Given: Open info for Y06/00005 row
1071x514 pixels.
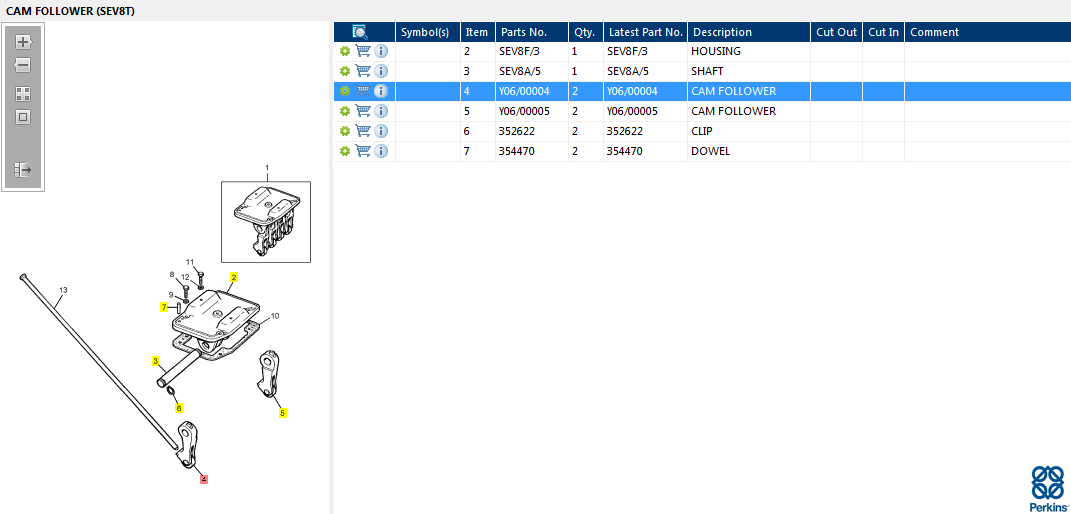Looking at the screenshot, I should pos(381,111).
